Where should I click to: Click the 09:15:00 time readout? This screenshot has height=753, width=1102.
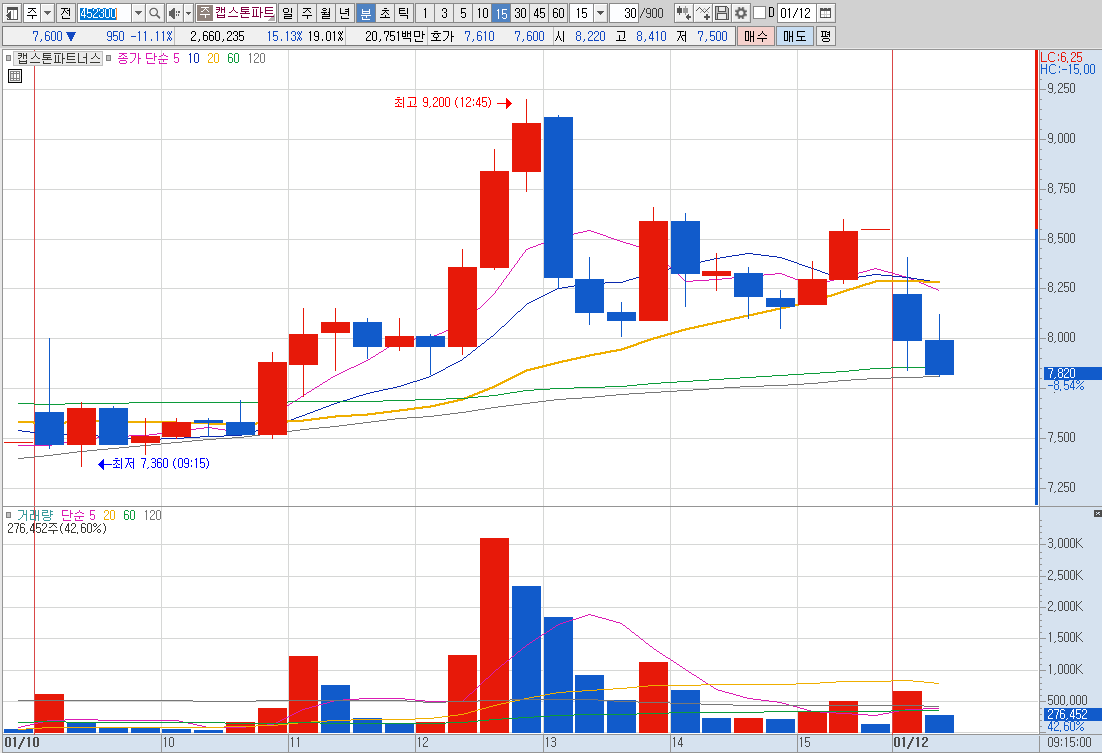[x=1070, y=742]
